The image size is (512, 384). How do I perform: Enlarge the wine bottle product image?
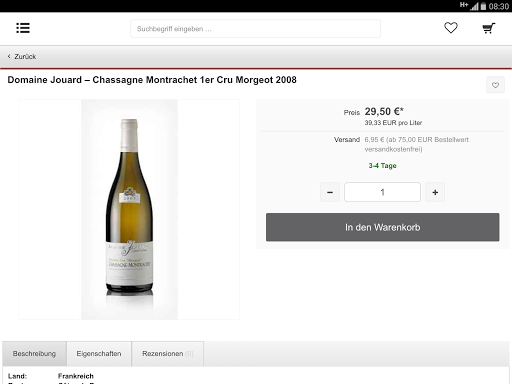pyautogui.click(x=129, y=209)
